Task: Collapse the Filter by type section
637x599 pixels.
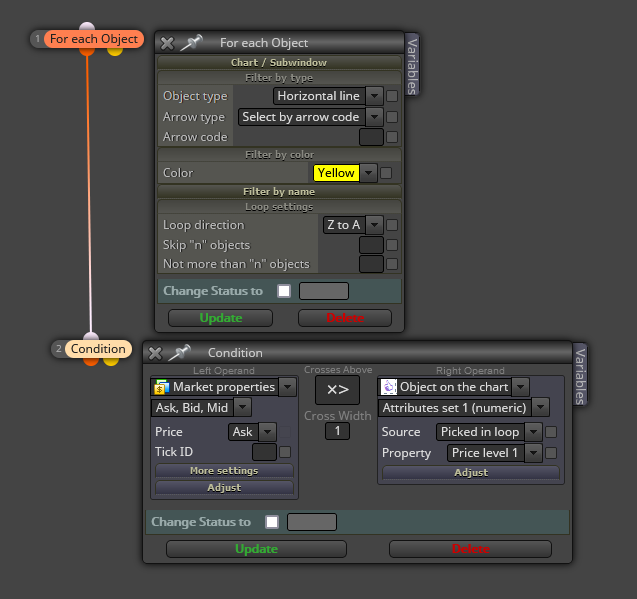Action: click(x=279, y=78)
